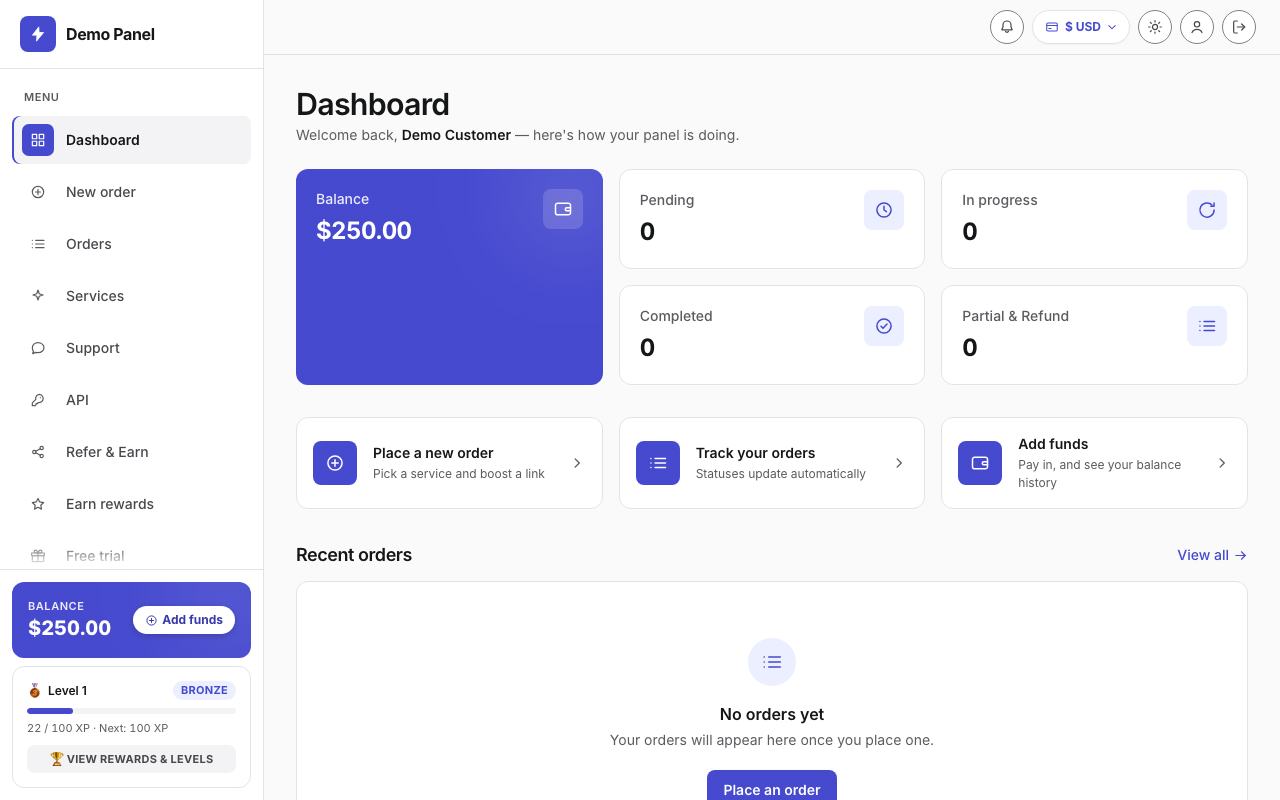Open the $ USD currency dropdown
This screenshot has height=800, width=1280.
point(1081,27)
